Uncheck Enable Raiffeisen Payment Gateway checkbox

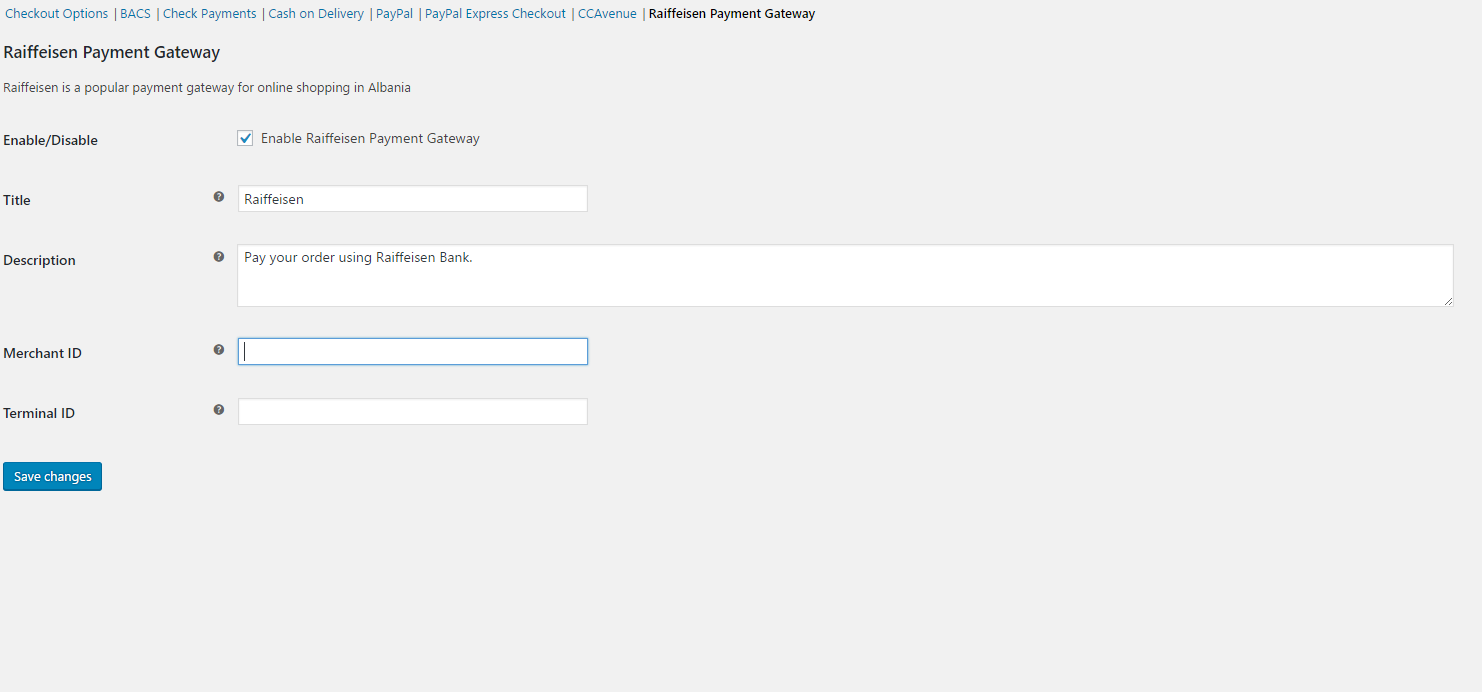pyautogui.click(x=245, y=139)
